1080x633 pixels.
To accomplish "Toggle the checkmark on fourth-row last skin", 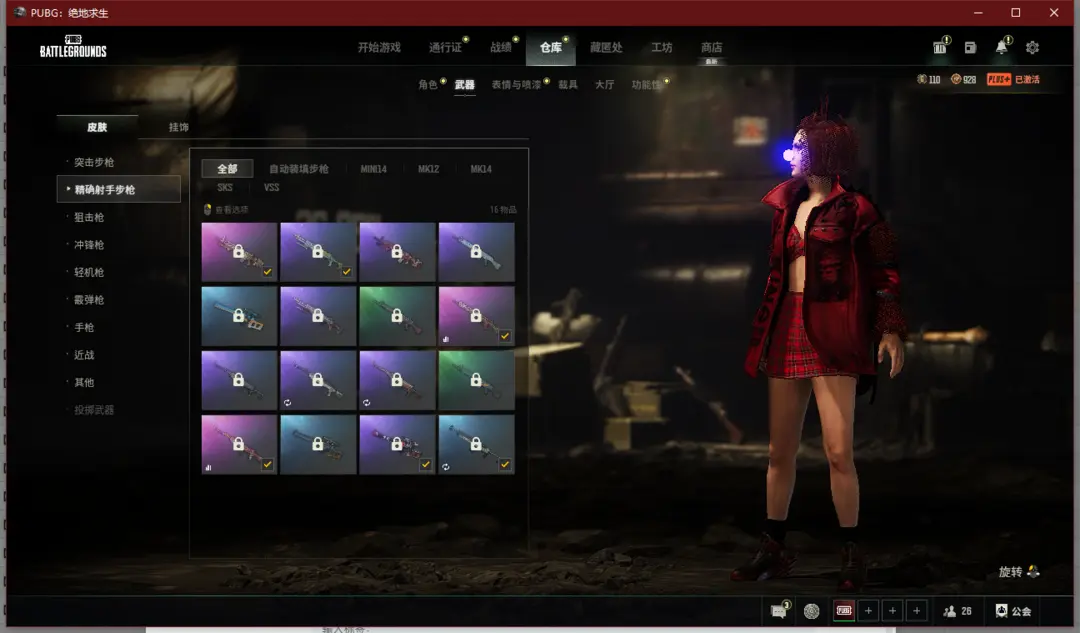I will (505, 464).
